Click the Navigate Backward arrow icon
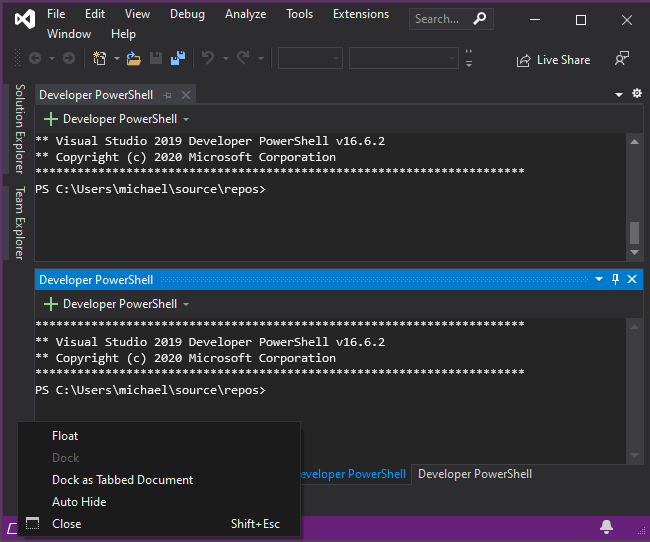The width and height of the screenshot is (650, 542). click(x=35, y=58)
